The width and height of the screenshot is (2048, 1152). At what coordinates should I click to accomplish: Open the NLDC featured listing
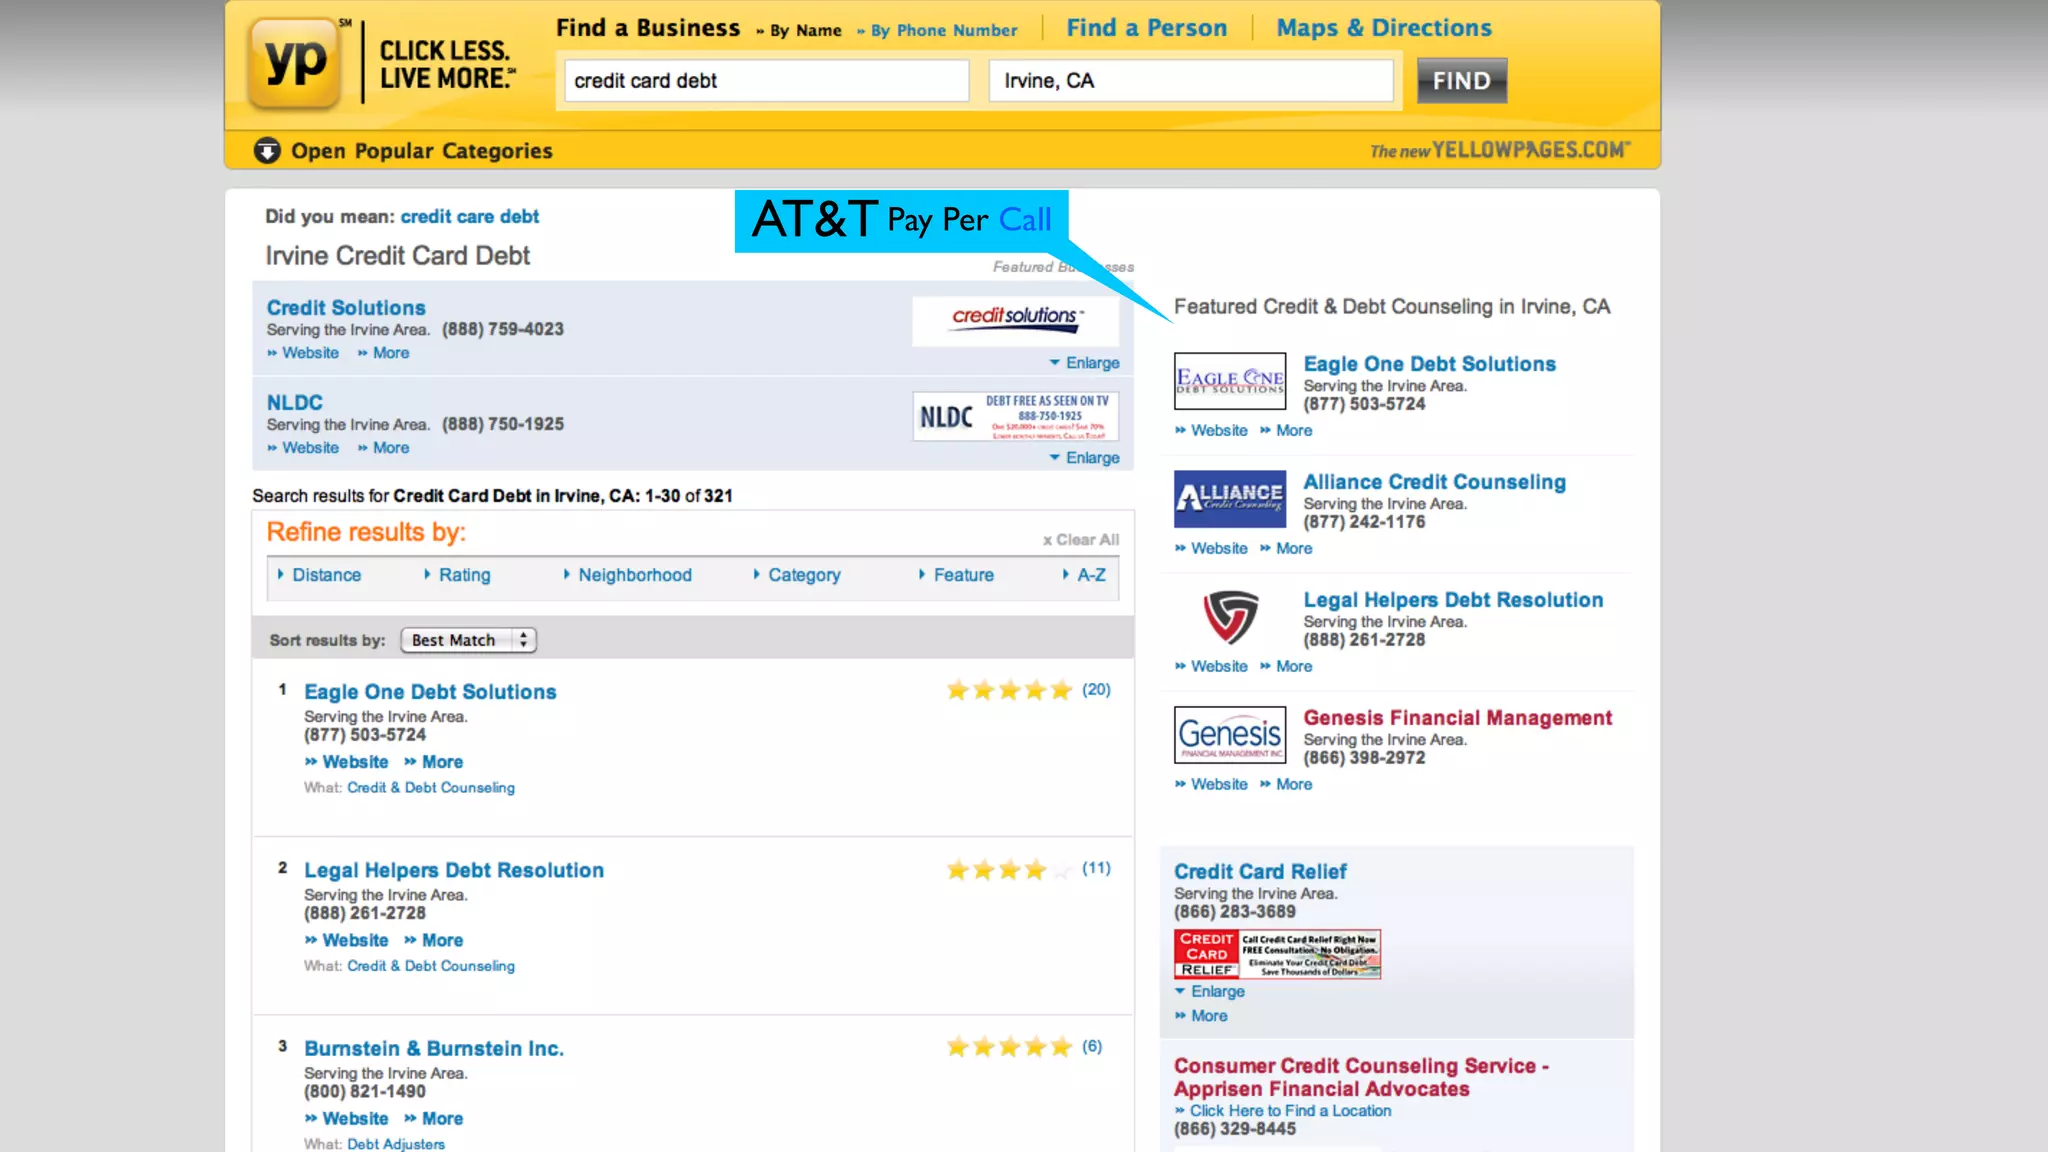coord(294,403)
